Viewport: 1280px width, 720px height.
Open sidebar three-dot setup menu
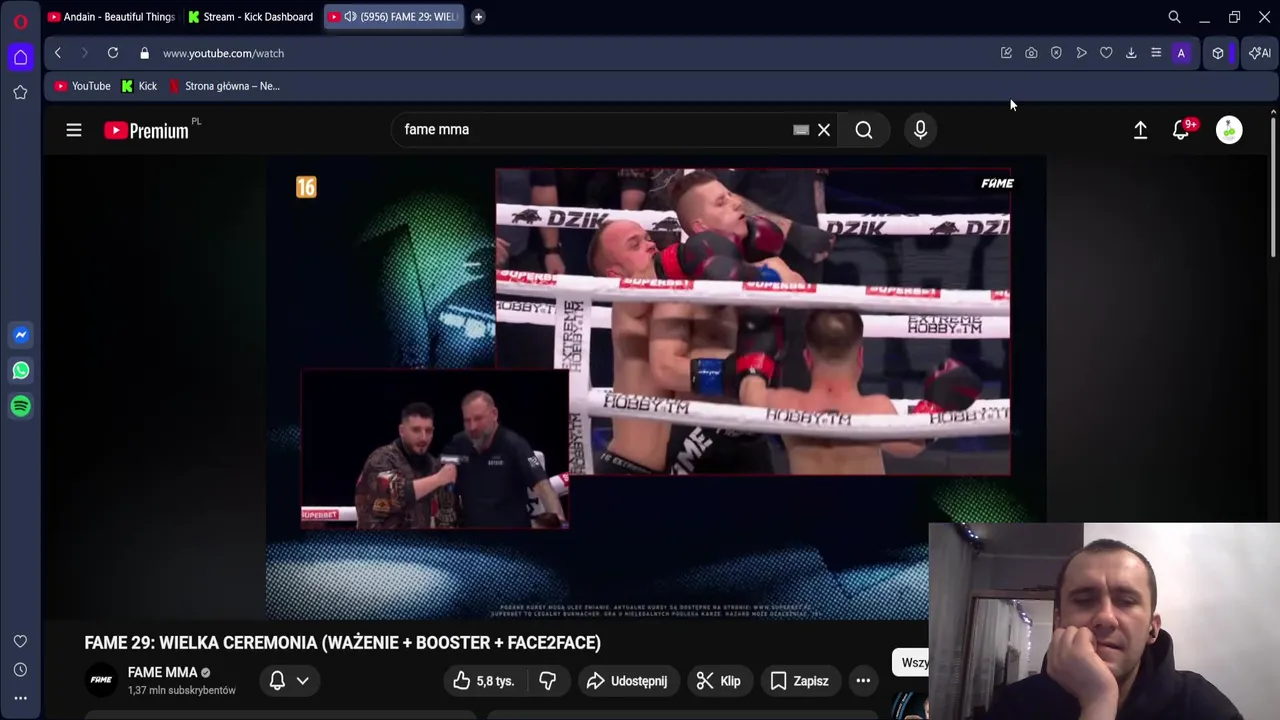click(20, 698)
